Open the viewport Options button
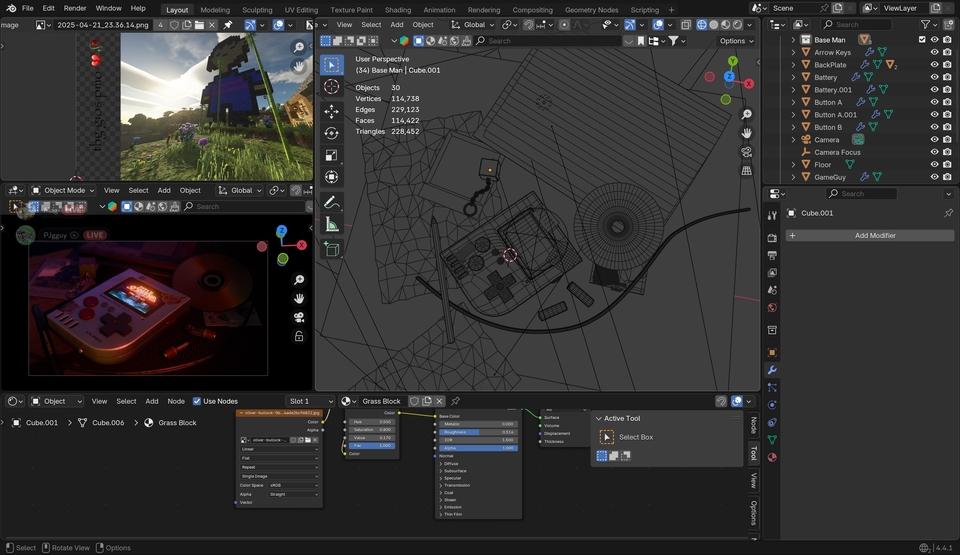960x555 pixels. [x=735, y=41]
